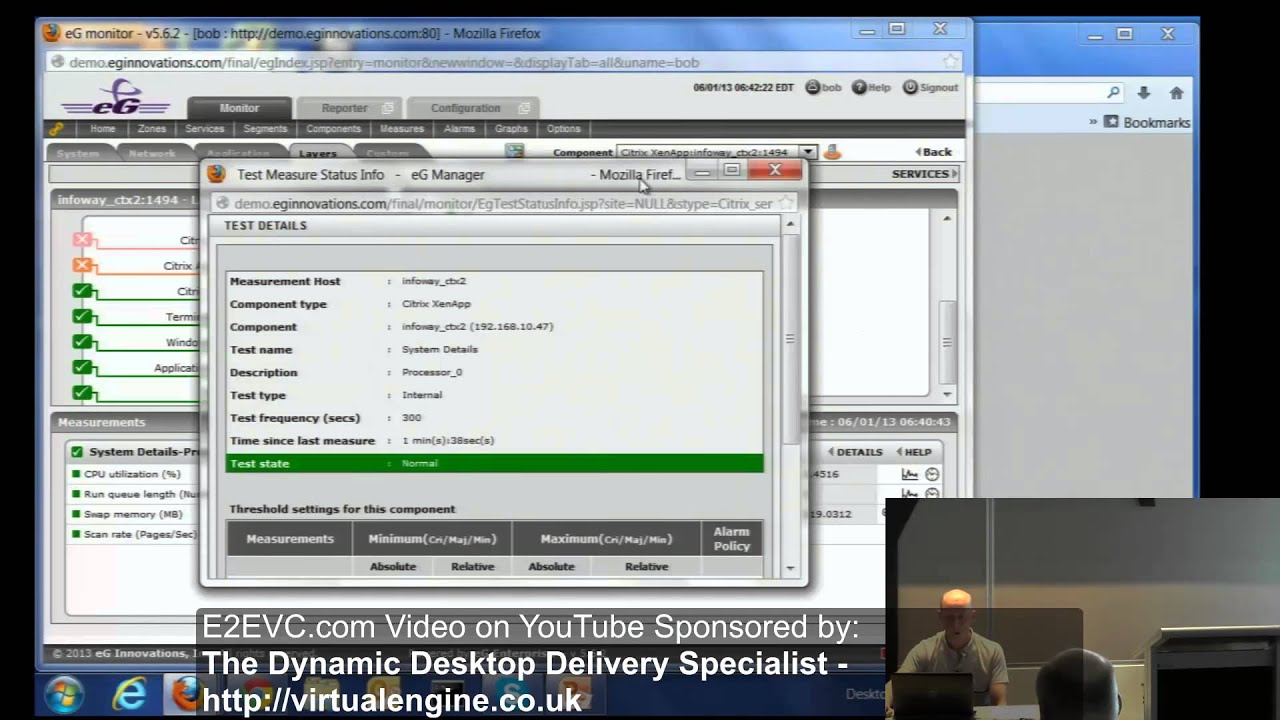Toggle System Details checkbox in Measurements
The width and height of the screenshot is (1280, 720).
[x=77, y=452]
